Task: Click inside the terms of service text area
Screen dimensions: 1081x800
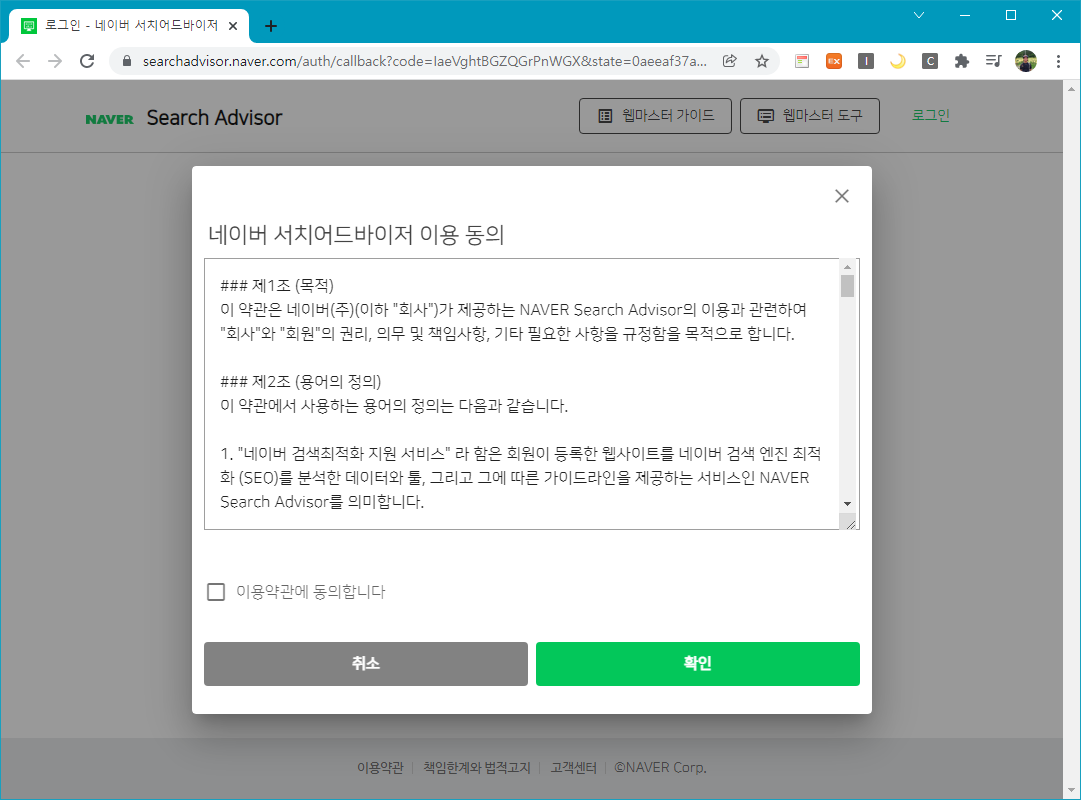Action: 522,394
